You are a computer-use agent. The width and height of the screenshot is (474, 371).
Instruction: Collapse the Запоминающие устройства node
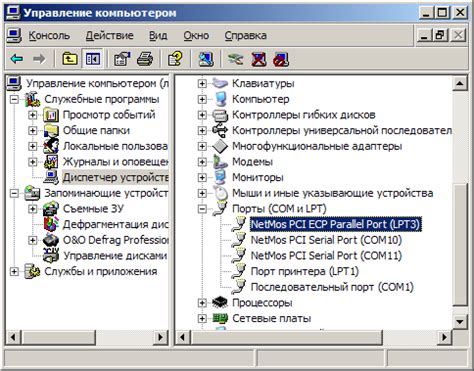pos(14,193)
